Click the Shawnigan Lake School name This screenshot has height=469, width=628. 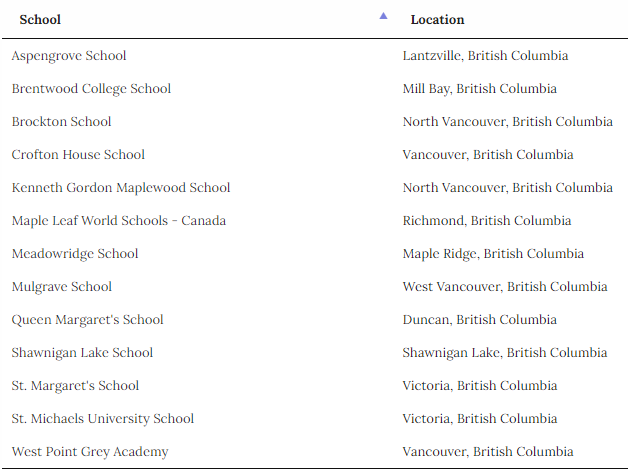click(82, 353)
